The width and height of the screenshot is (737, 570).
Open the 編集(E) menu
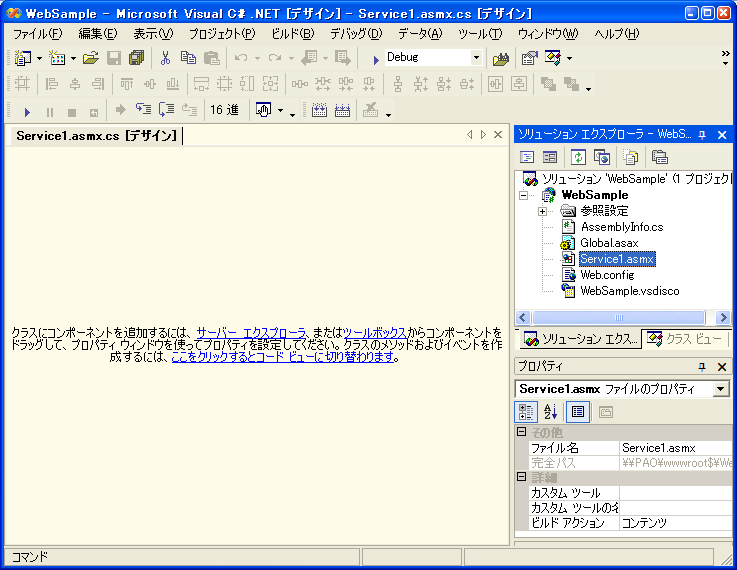pyautogui.click(x=98, y=34)
